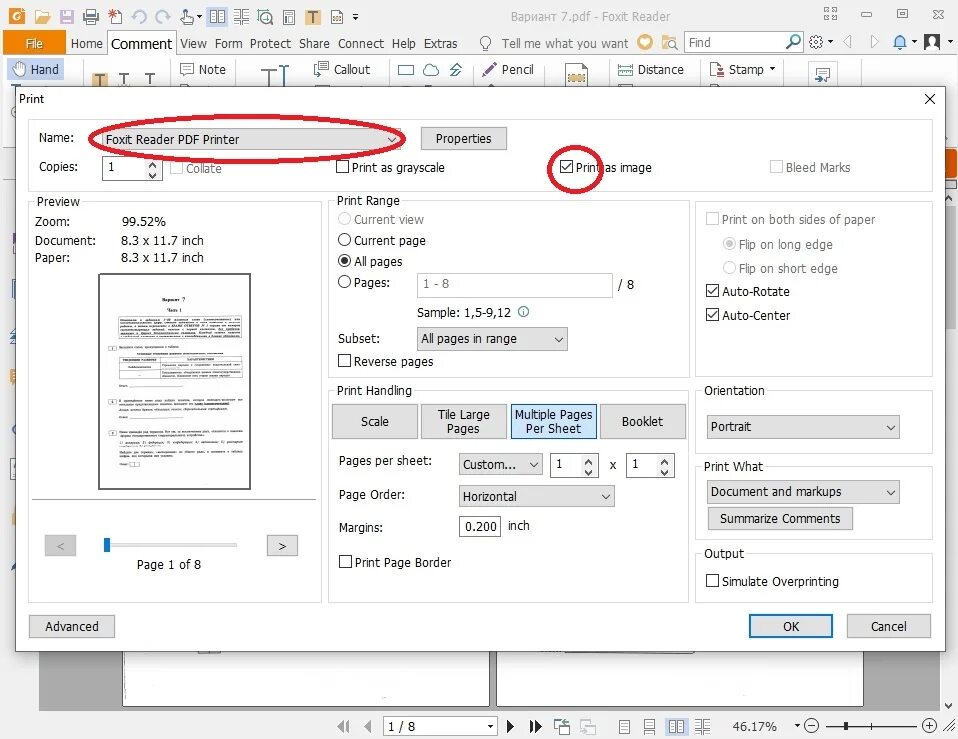Open the File menu

click(34, 43)
